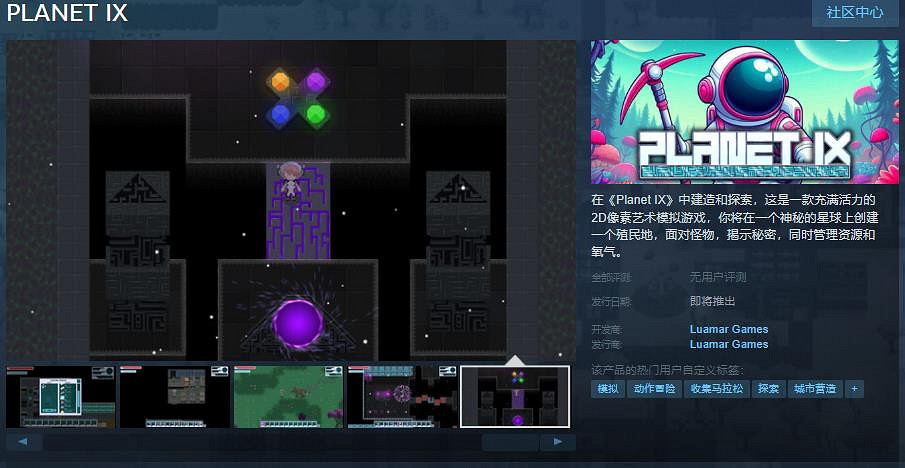This screenshot has width=905, height=468.
Task: Select the green forest screenshot thumbnail
Action: [x=289, y=397]
